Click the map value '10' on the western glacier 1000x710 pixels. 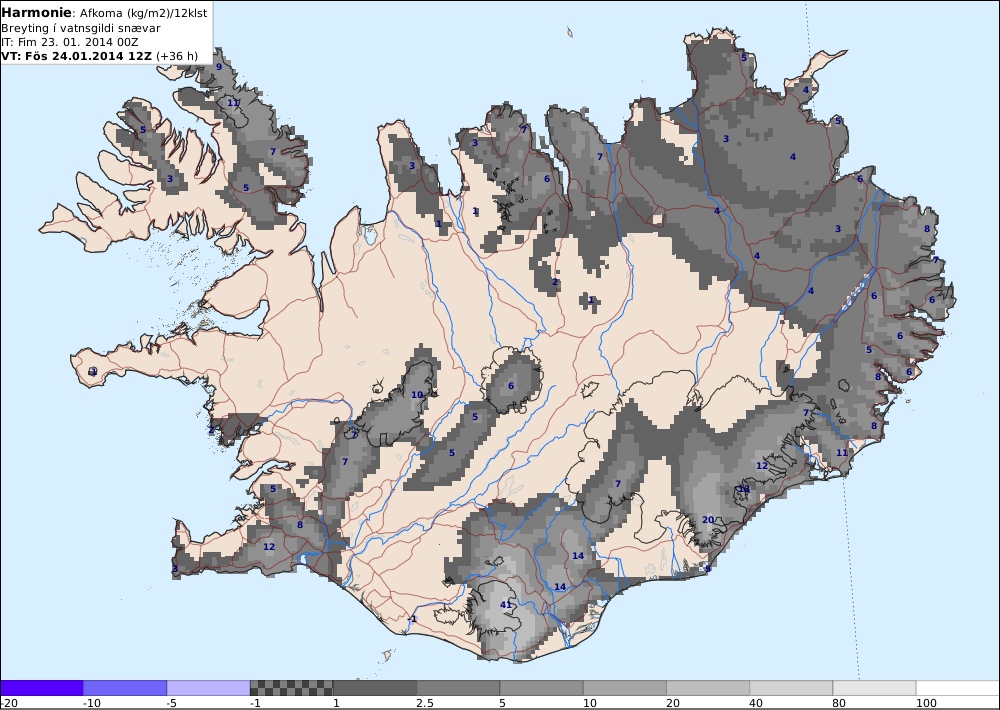click(417, 395)
